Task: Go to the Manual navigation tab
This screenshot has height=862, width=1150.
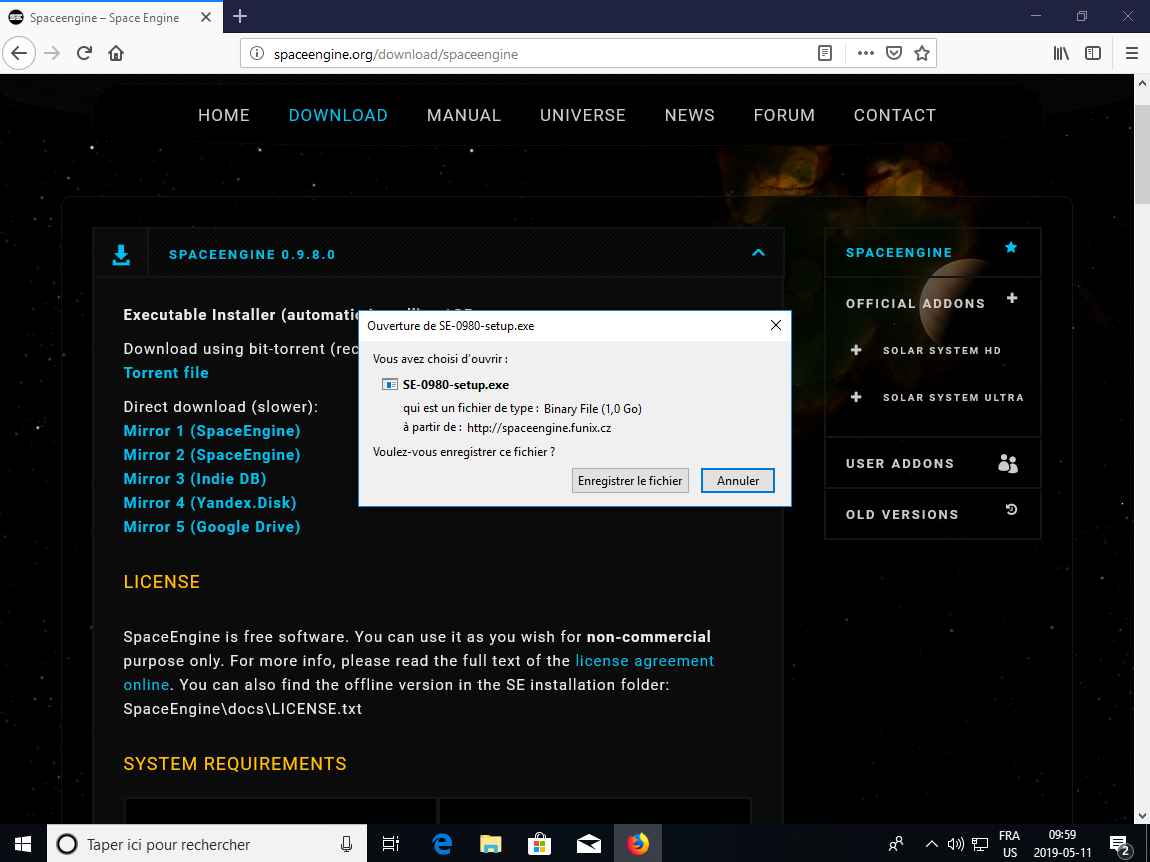Action: (464, 115)
